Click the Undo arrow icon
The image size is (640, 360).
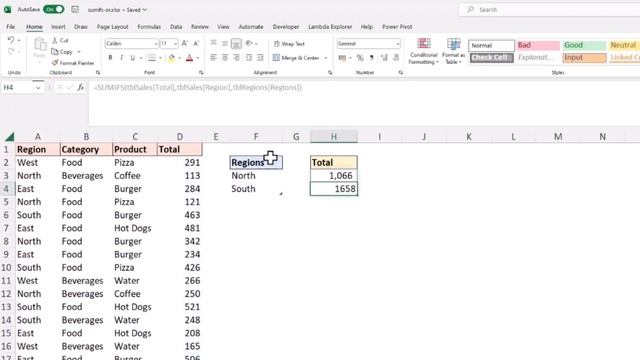click(11, 40)
